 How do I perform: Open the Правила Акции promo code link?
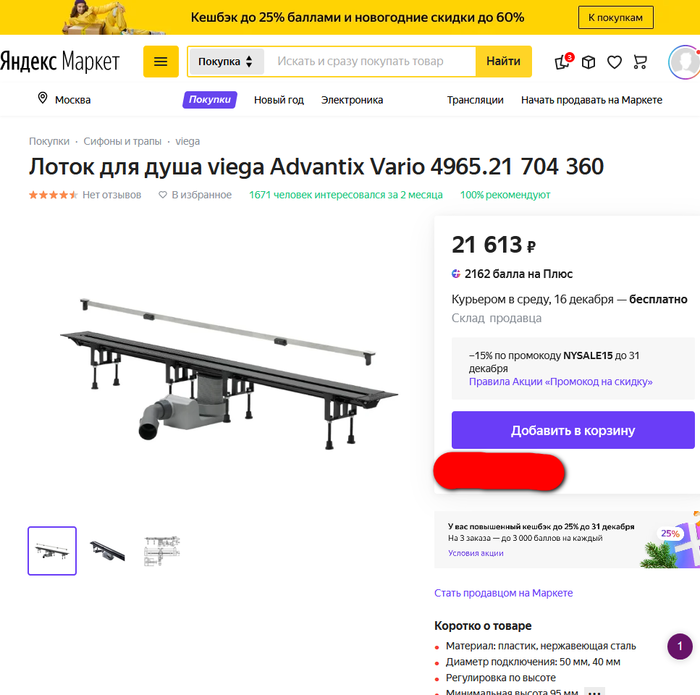(x=560, y=382)
